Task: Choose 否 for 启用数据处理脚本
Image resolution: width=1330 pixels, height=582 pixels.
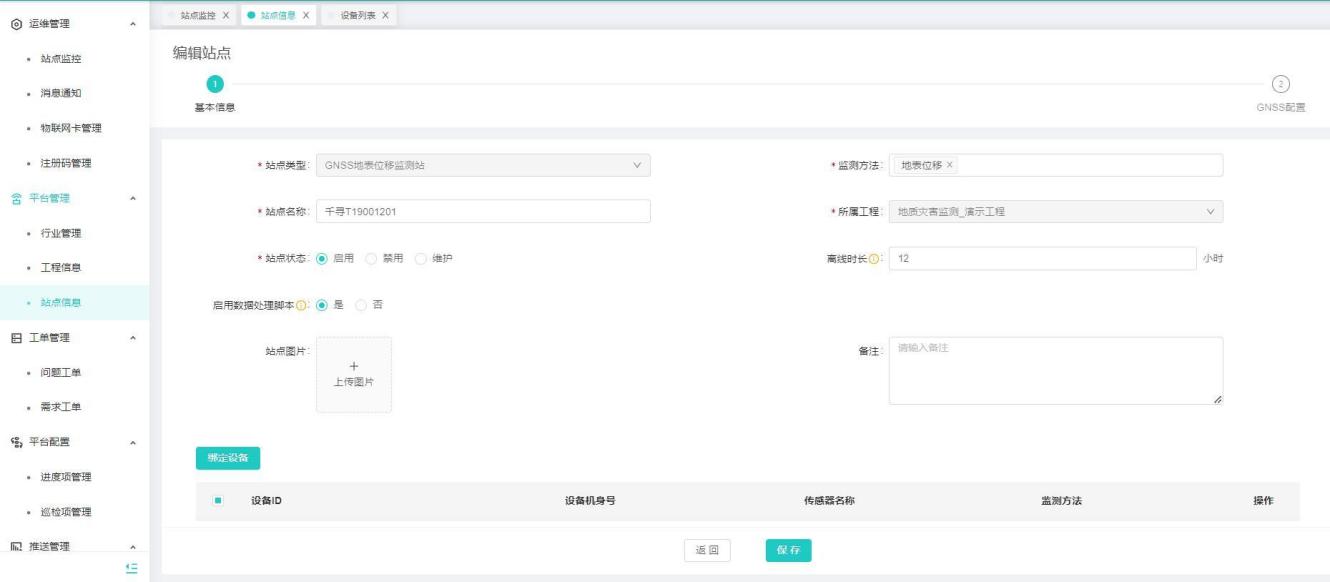Action: point(361,305)
